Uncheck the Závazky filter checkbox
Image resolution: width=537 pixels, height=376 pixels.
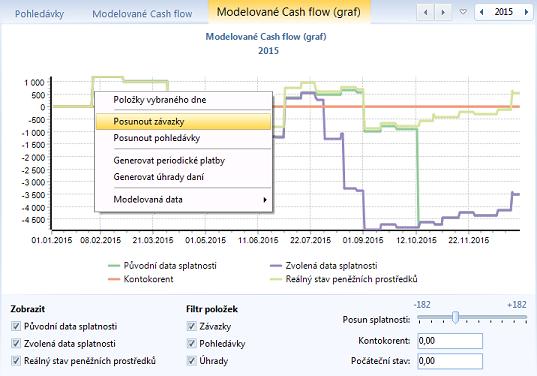click(191, 326)
